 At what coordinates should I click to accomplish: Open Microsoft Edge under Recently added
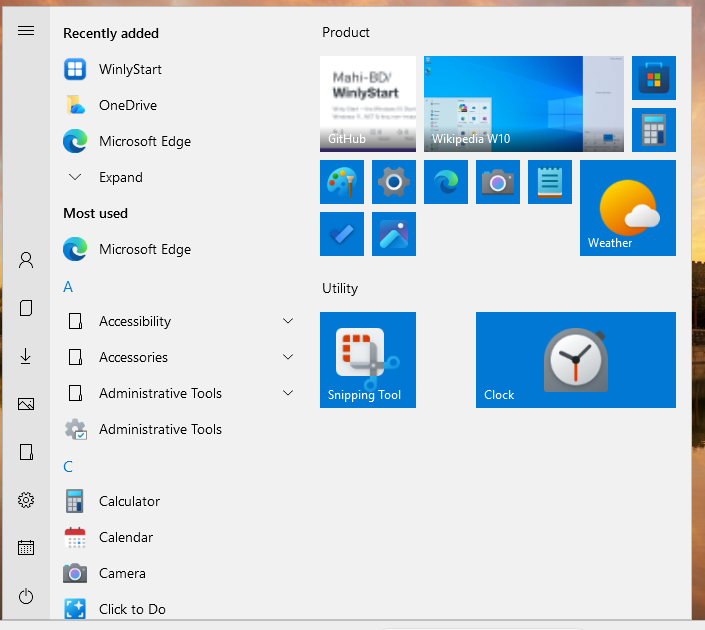pyautogui.click(x=180, y=141)
